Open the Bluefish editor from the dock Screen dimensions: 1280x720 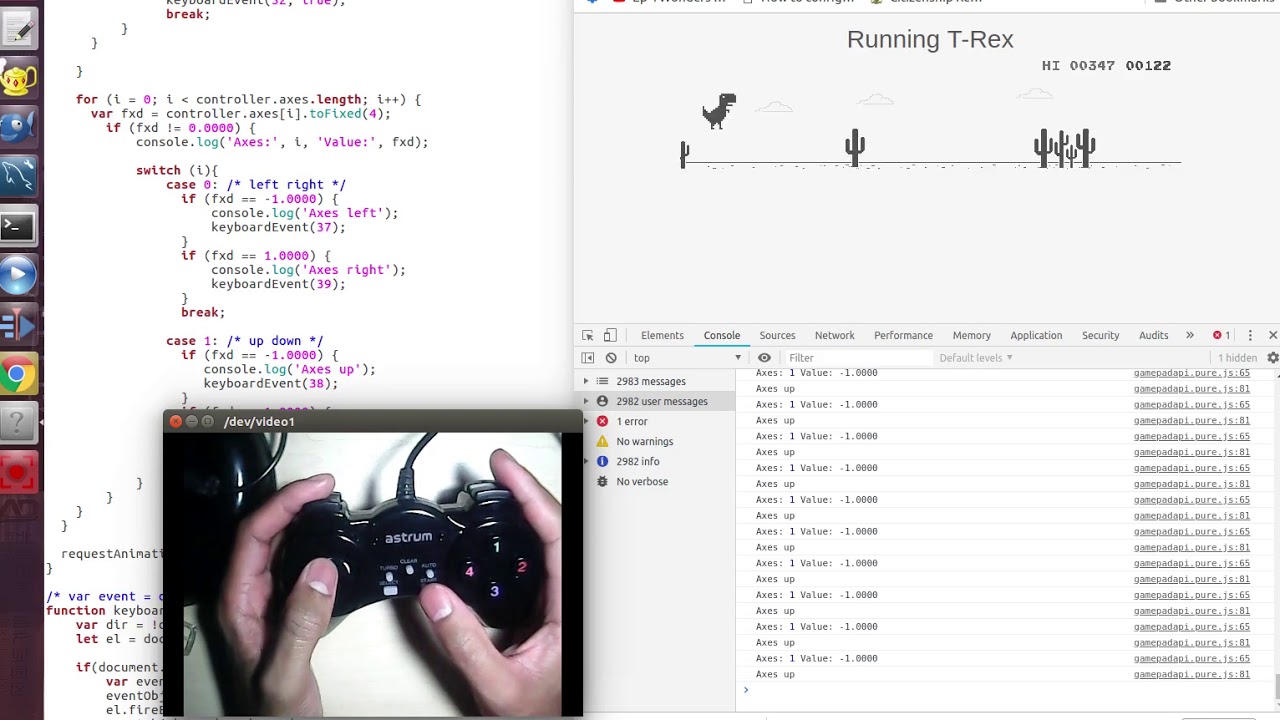(x=18, y=127)
